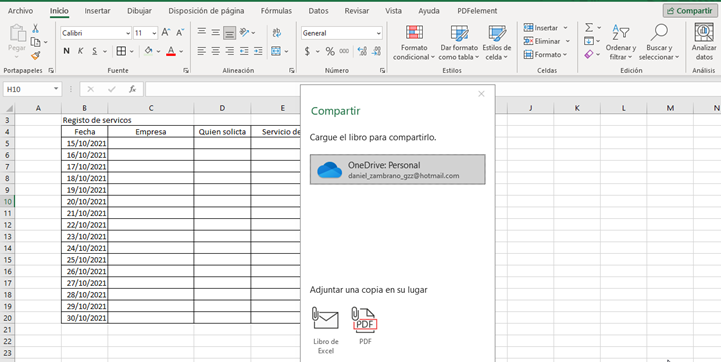Switch to the Disposición de página tab

pyautogui.click(x=206, y=11)
